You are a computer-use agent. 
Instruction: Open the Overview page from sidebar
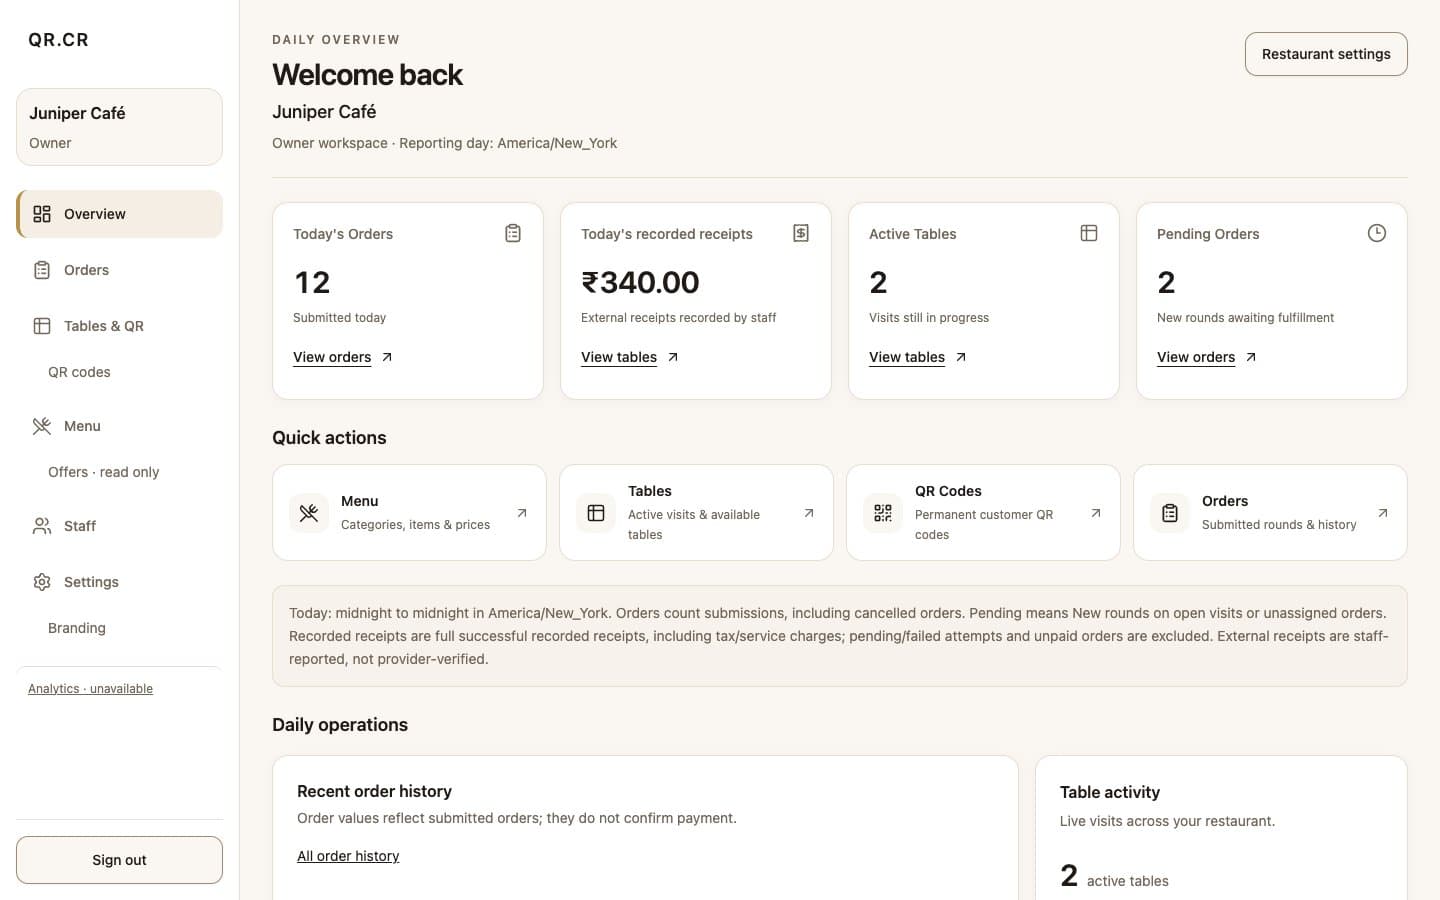pyautogui.click(x=119, y=214)
